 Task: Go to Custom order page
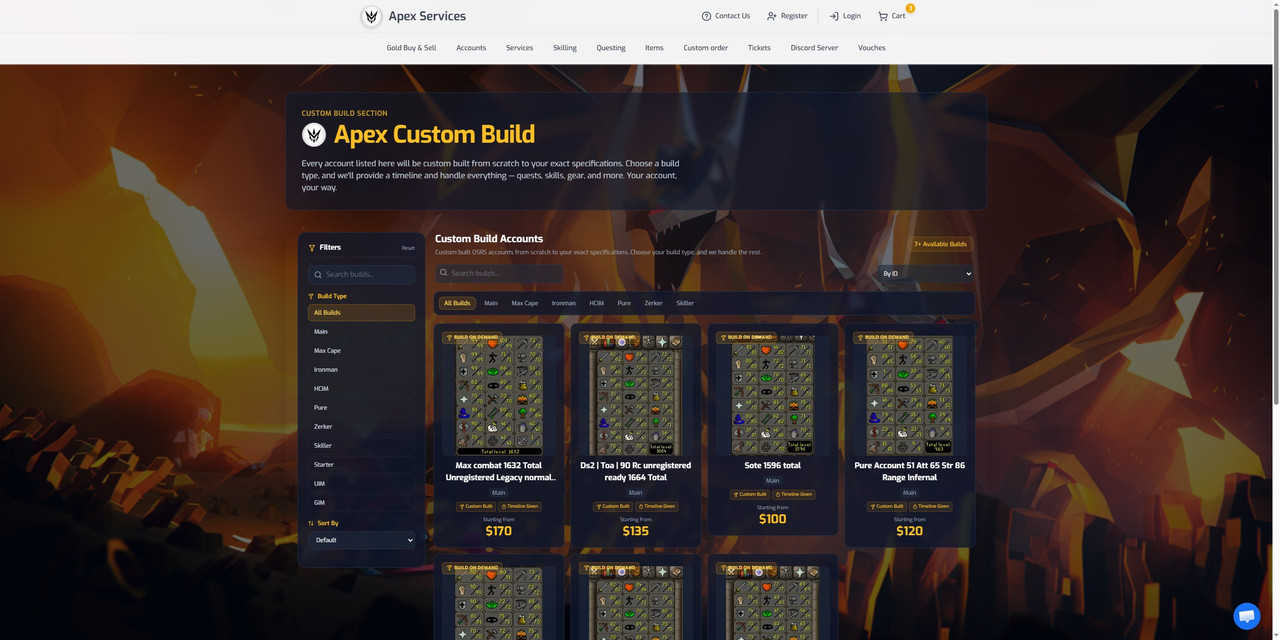[706, 48]
